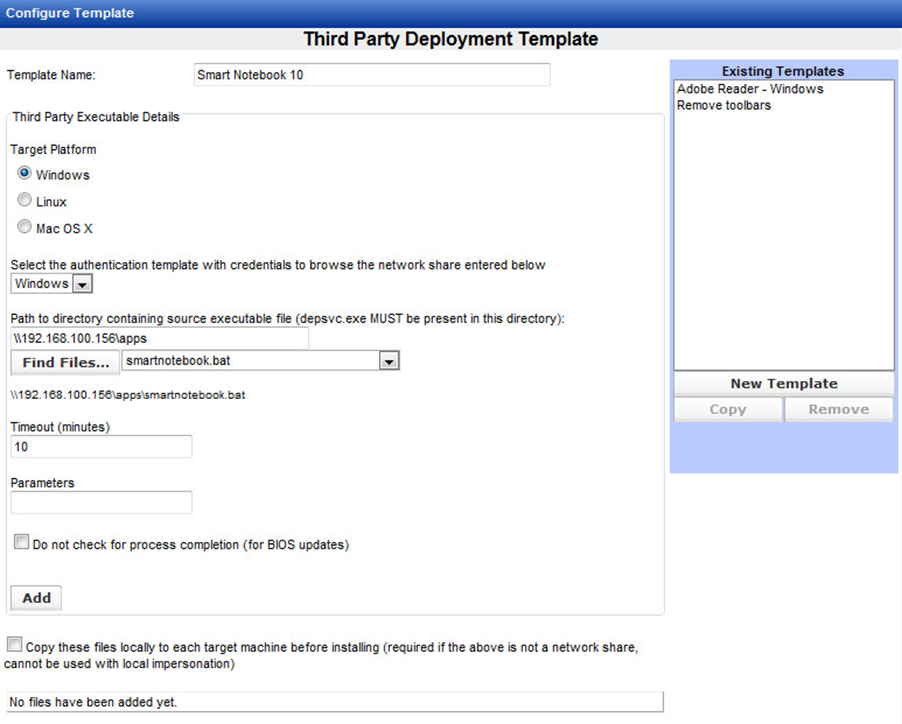902x724 pixels.
Task: Open the authentication template dropdown
Action: point(82,284)
